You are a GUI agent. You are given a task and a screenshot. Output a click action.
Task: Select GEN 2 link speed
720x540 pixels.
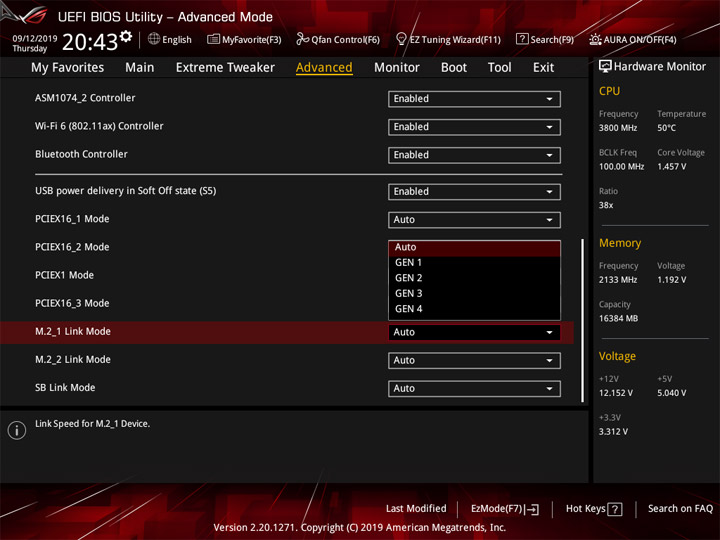474,278
